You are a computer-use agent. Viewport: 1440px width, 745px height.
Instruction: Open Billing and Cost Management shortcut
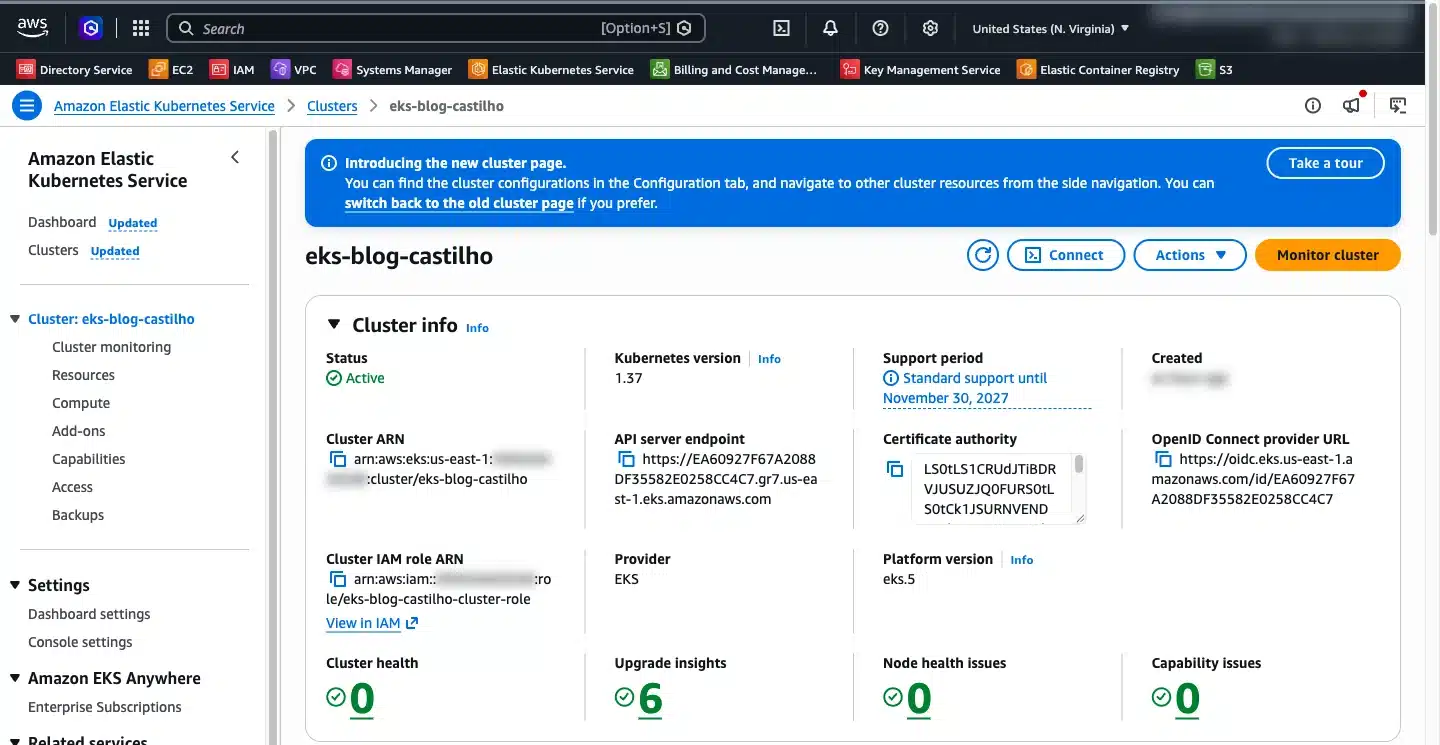734,70
